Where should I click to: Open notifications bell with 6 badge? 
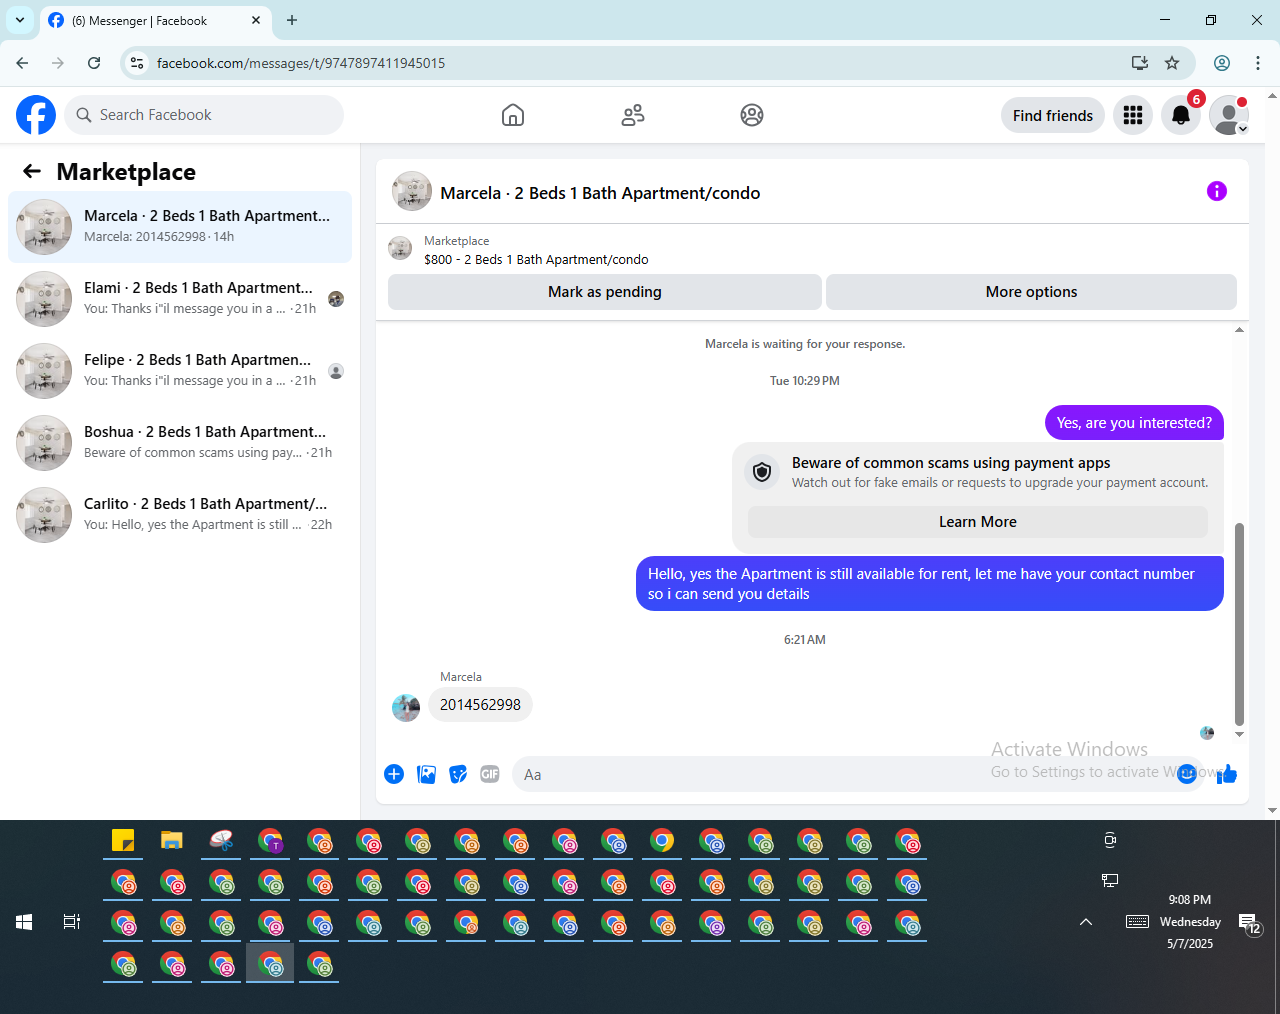[x=1181, y=115]
